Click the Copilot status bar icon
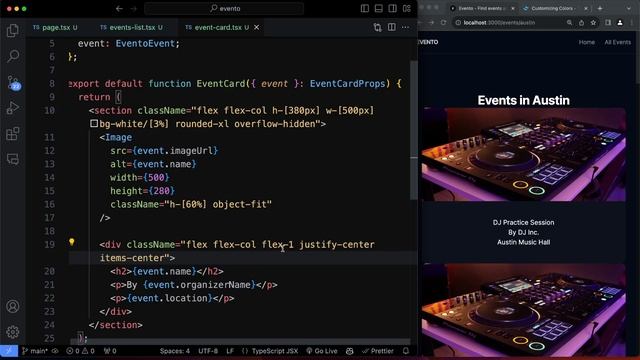The height and width of the screenshot is (360, 640). click(x=350, y=351)
